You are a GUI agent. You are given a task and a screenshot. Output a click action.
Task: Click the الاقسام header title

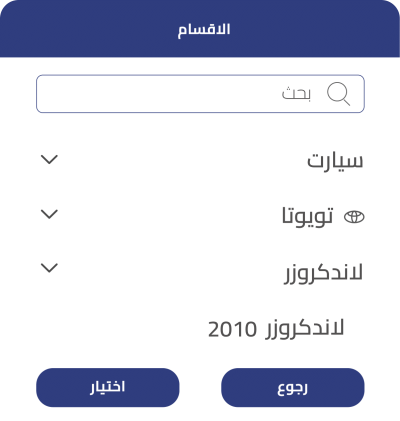point(204,30)
